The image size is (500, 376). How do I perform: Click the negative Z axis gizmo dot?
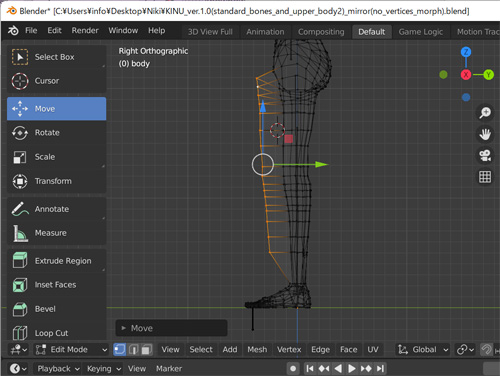[x=466, y=97]
